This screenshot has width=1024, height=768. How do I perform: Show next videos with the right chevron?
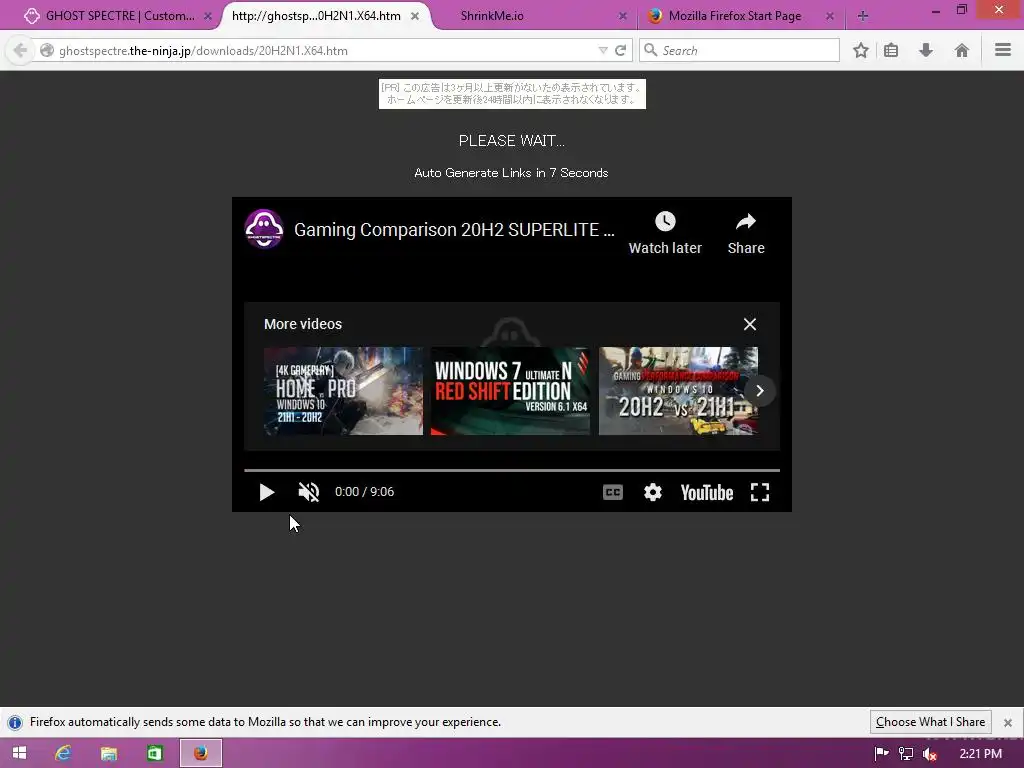(x=760, y=391)
